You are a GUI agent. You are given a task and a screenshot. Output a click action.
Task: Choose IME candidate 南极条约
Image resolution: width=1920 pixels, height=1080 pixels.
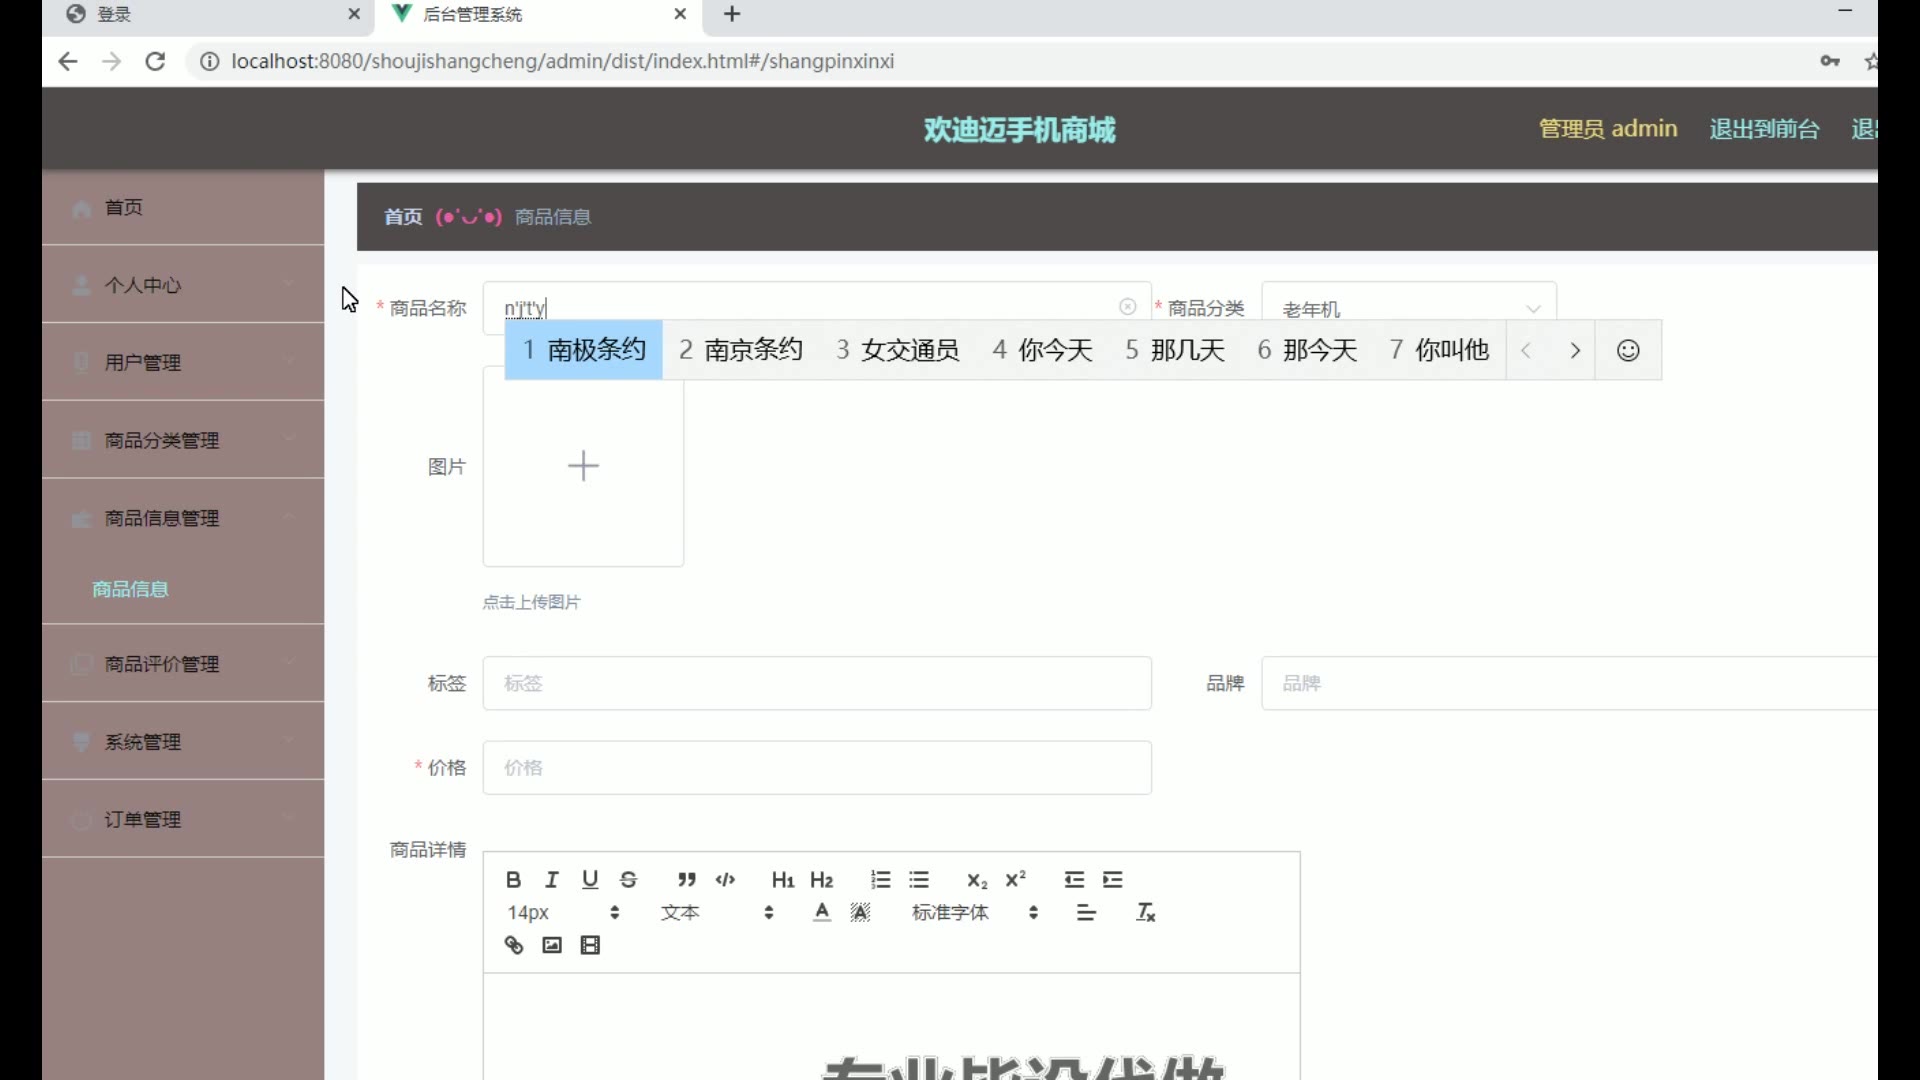coord(584,350)
